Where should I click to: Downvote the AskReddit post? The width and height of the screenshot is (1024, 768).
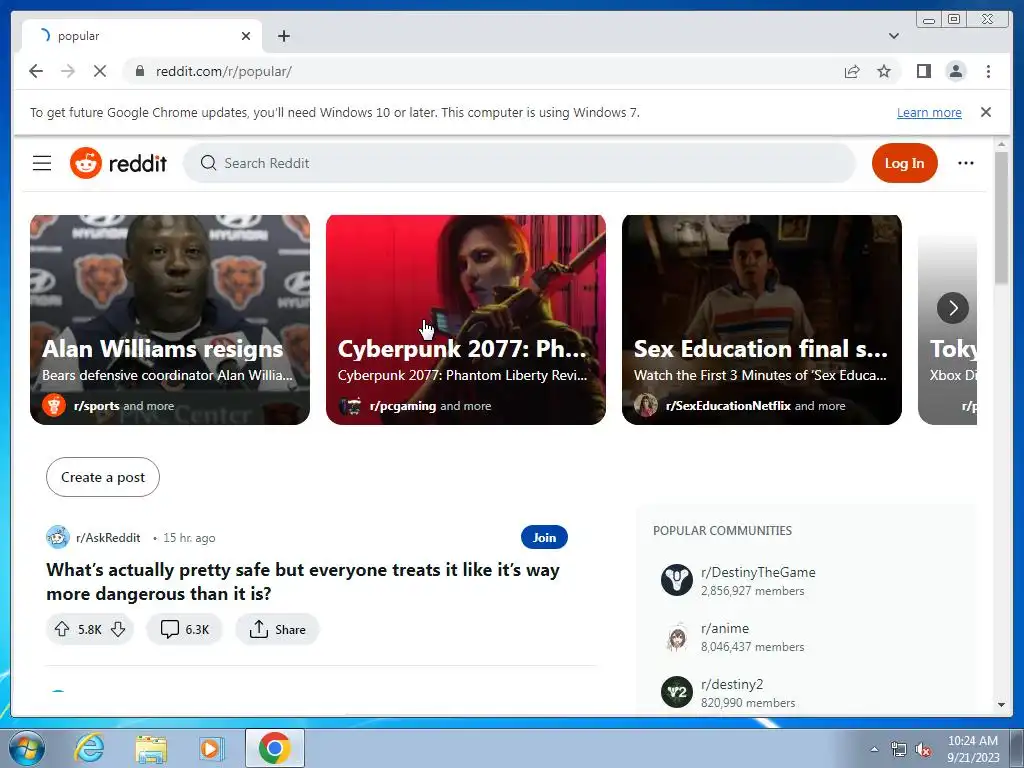coord(118,630)
